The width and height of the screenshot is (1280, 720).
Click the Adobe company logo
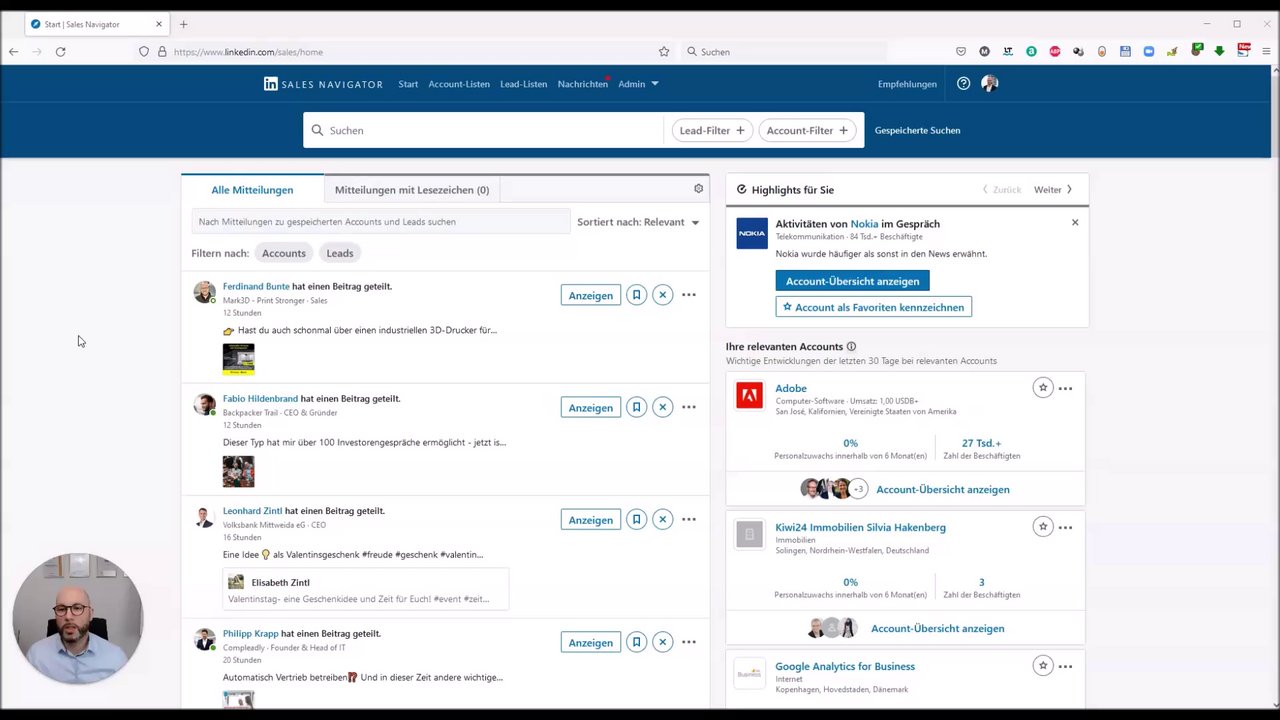[750, 396]
